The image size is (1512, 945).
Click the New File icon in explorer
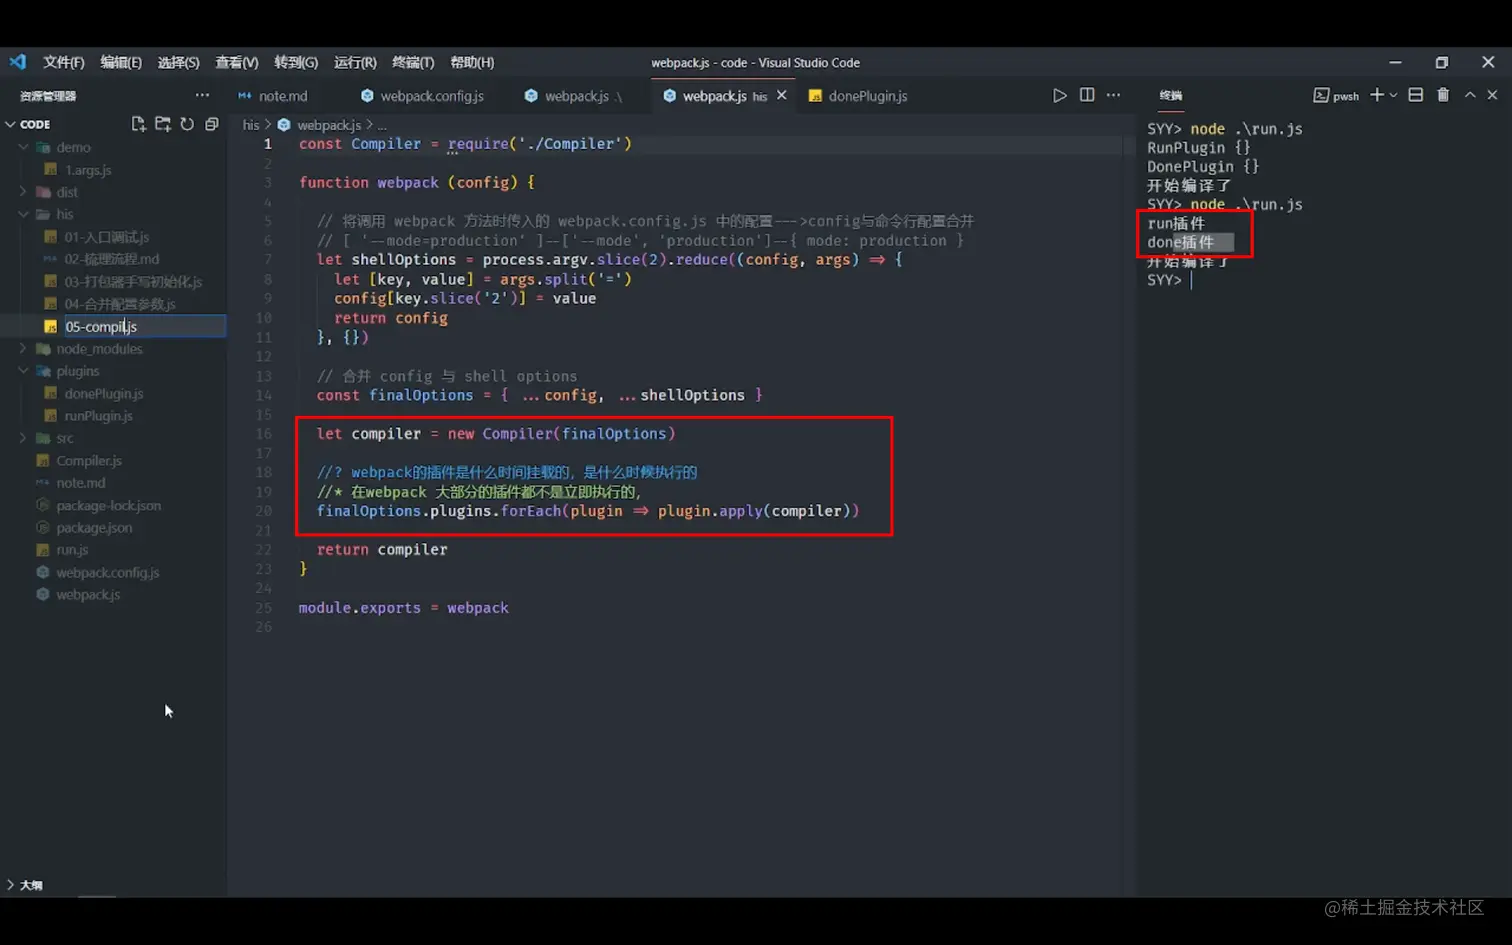tap(138, 124)
